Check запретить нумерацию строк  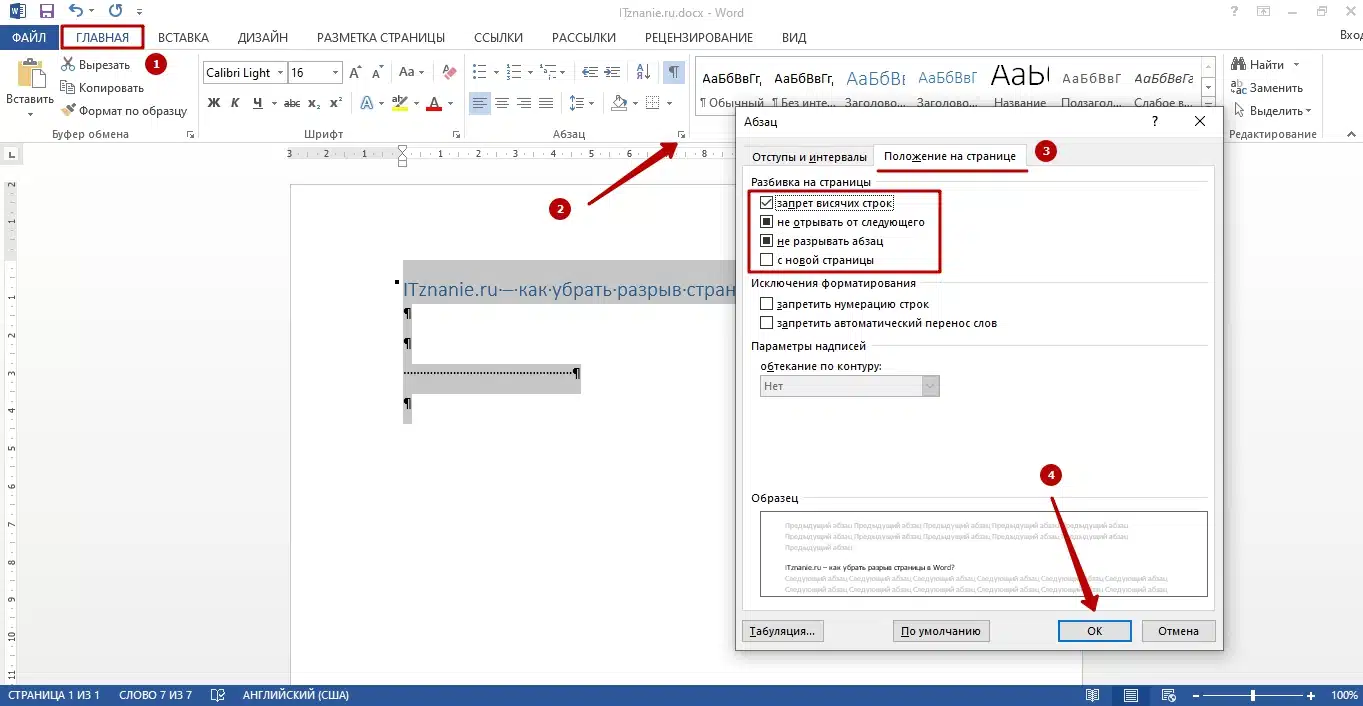(767, 304)
